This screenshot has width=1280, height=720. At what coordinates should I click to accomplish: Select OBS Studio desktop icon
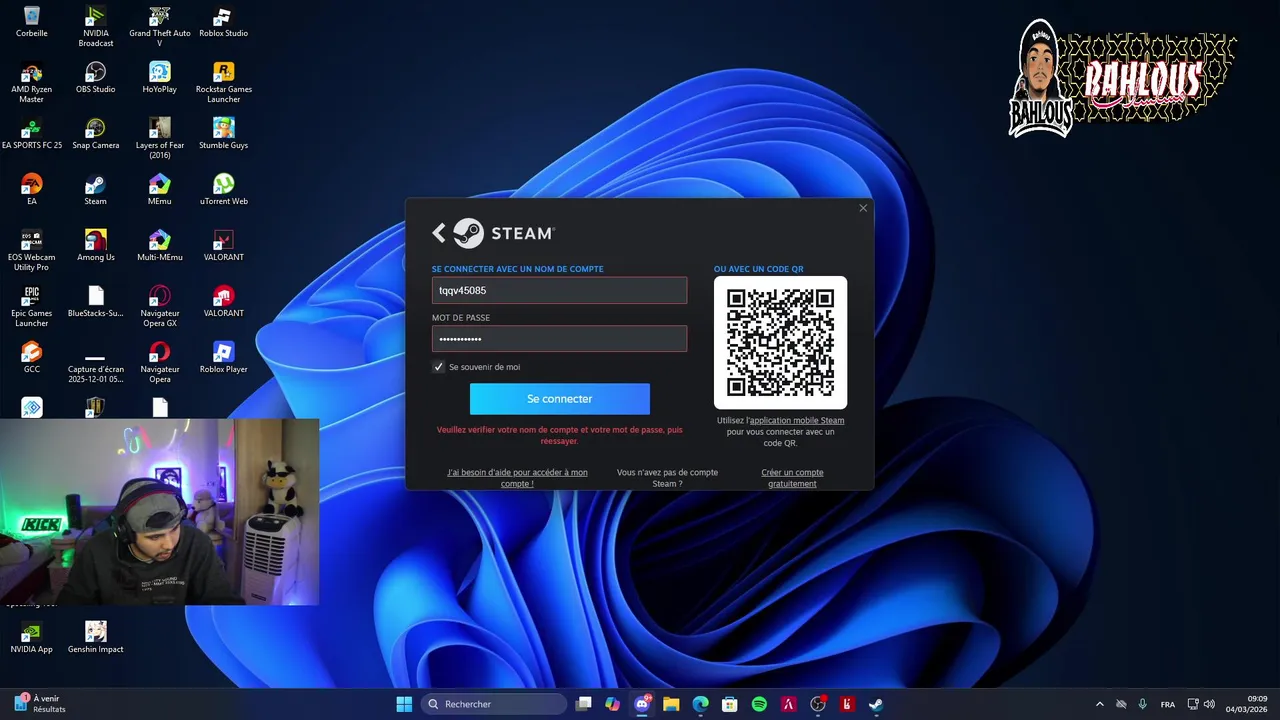tap(96, 78)
